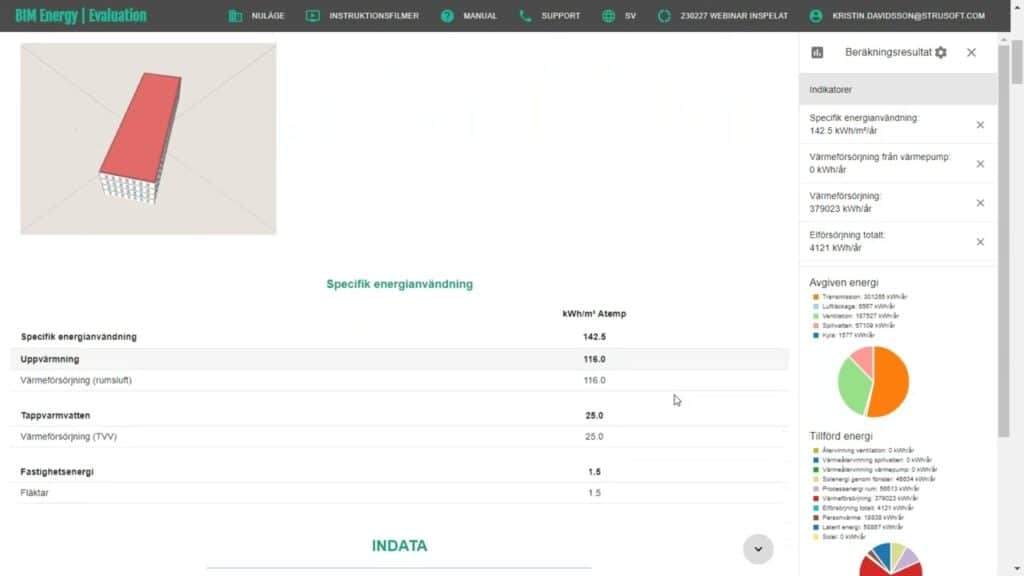The width and height of the screenshot is (1024, 576).
Task: Remove the Värmeförsörjning 379023 kWh/år indicator
Action: point(980,203)
